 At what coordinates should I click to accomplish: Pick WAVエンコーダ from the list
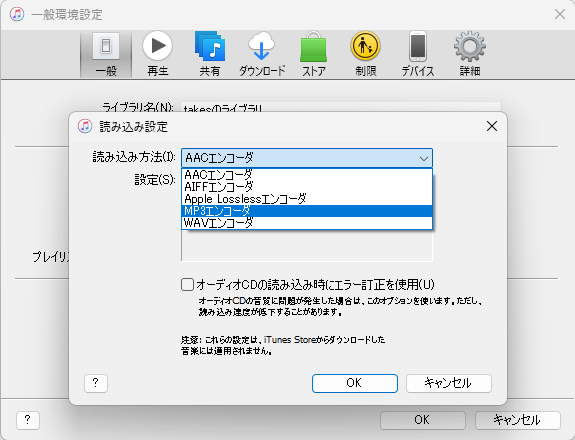307,223
